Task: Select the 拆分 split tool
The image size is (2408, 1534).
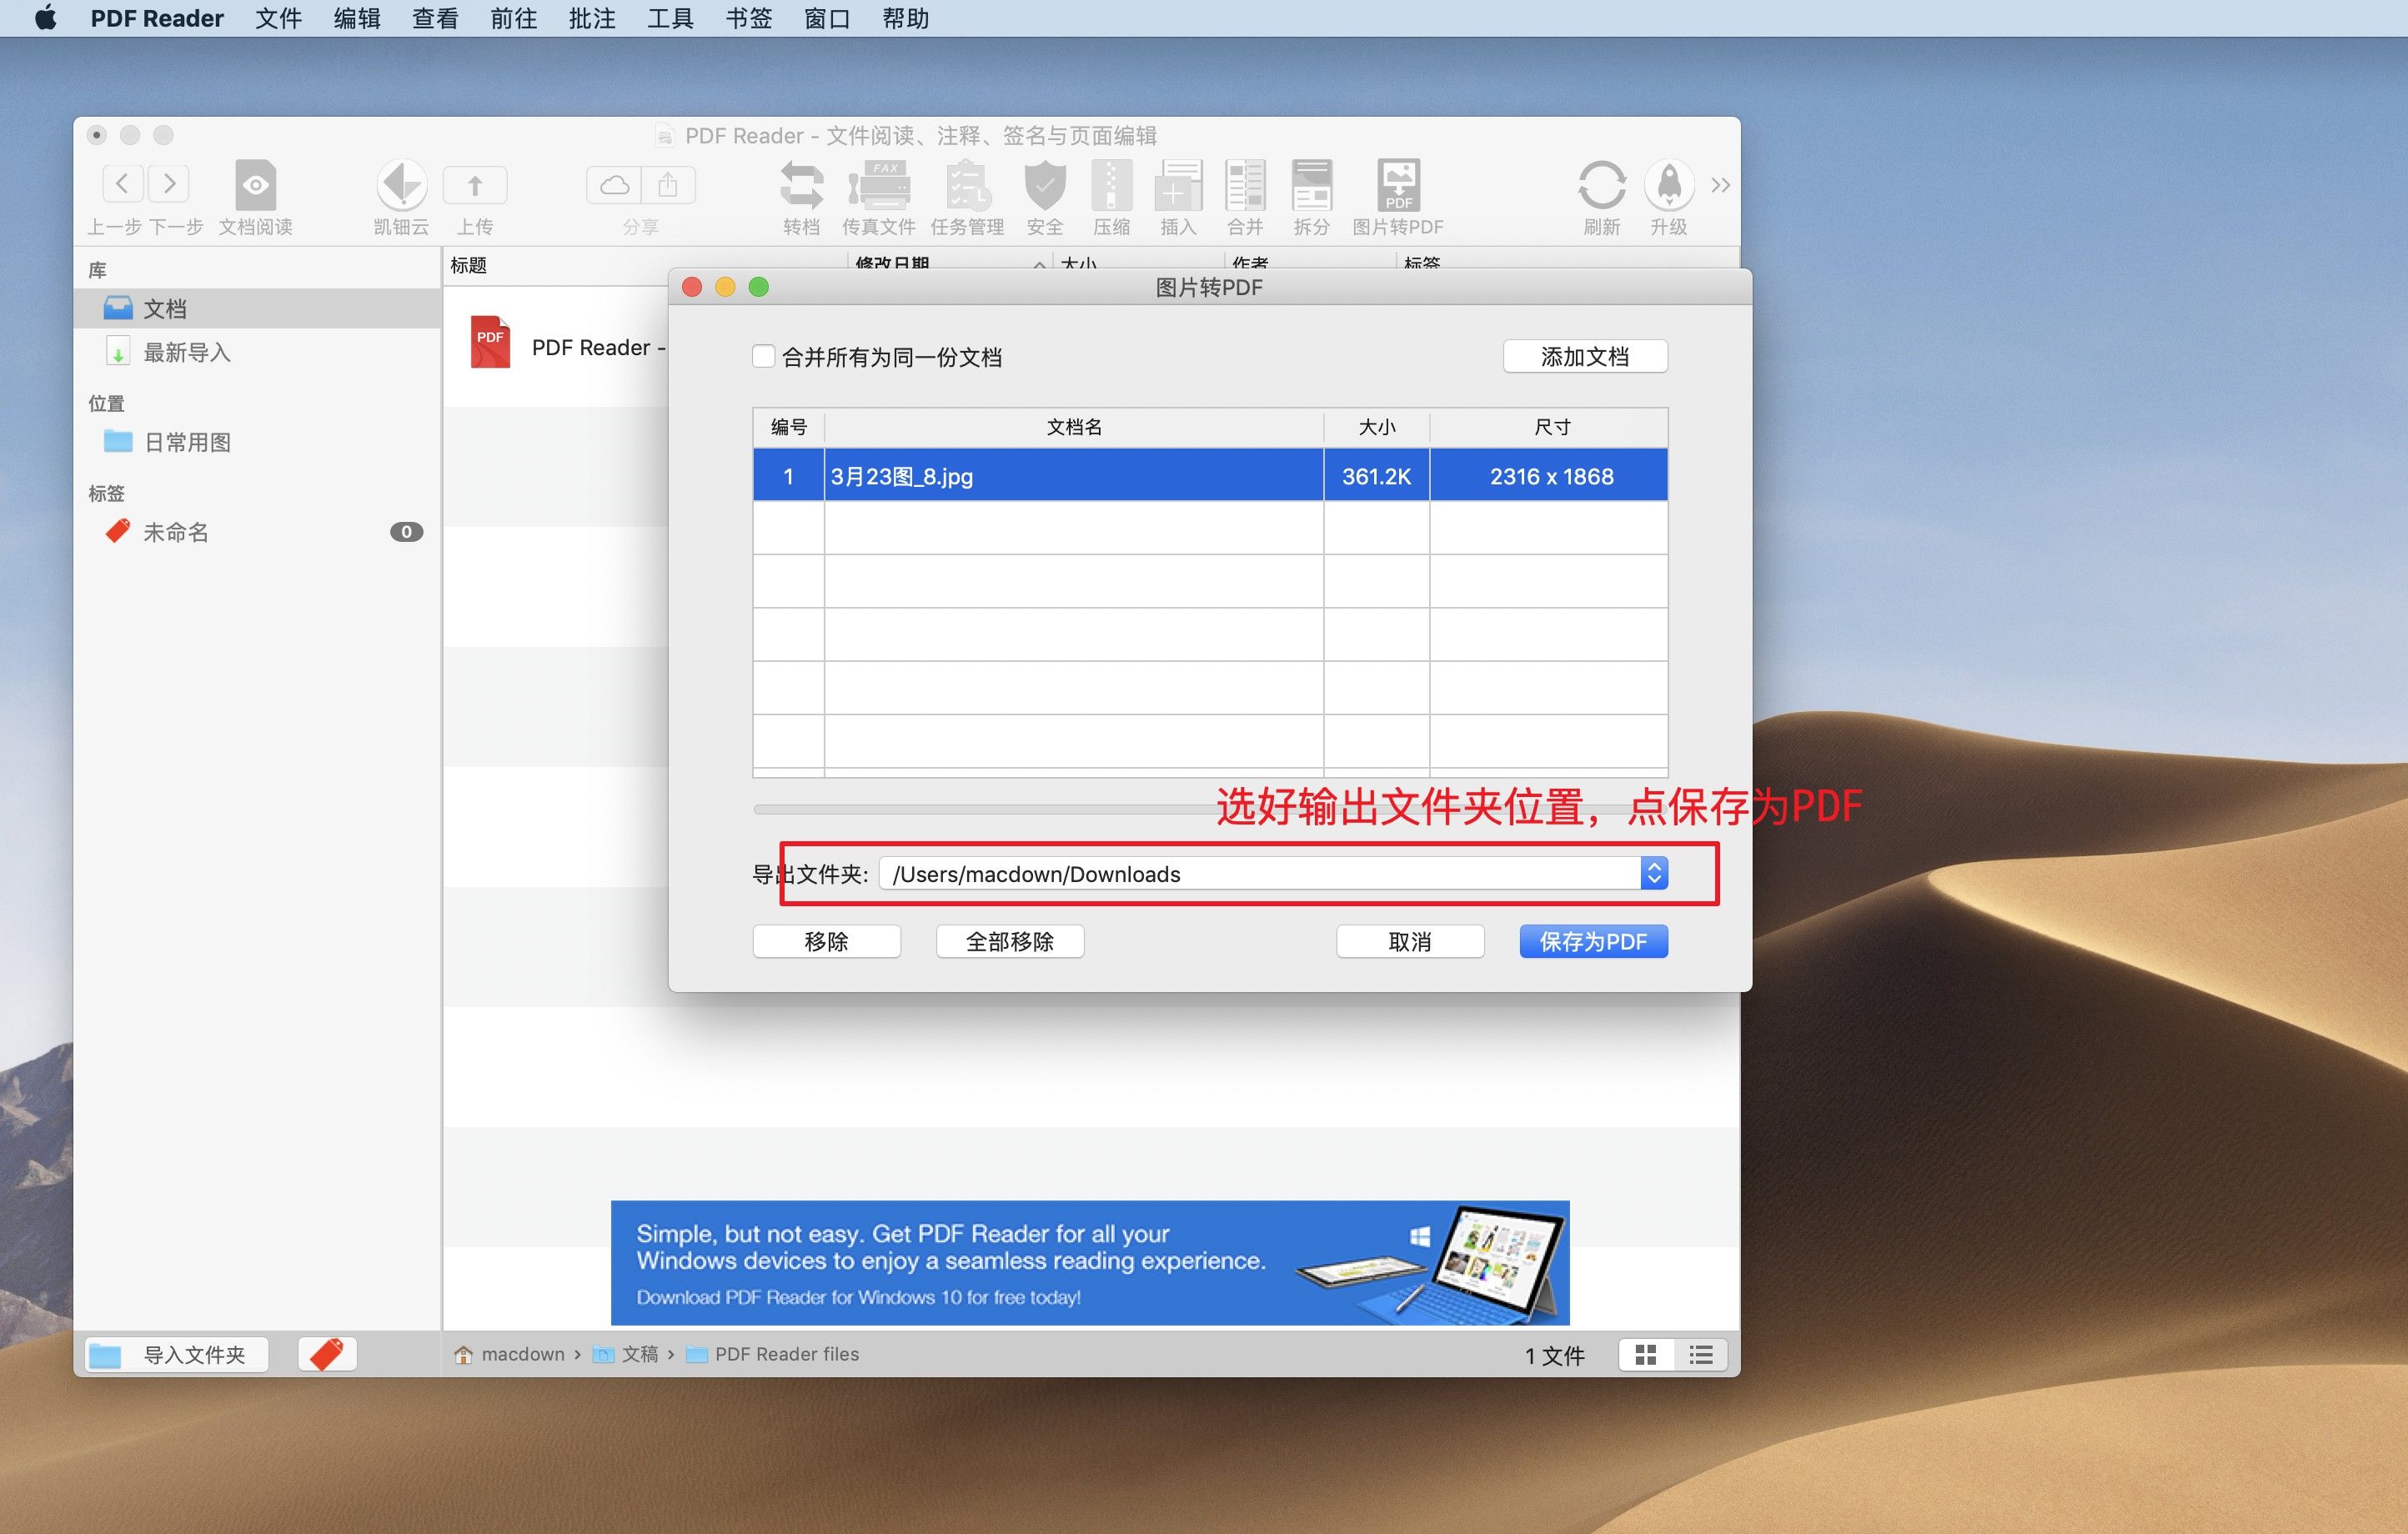Action: coord(1311,195)
